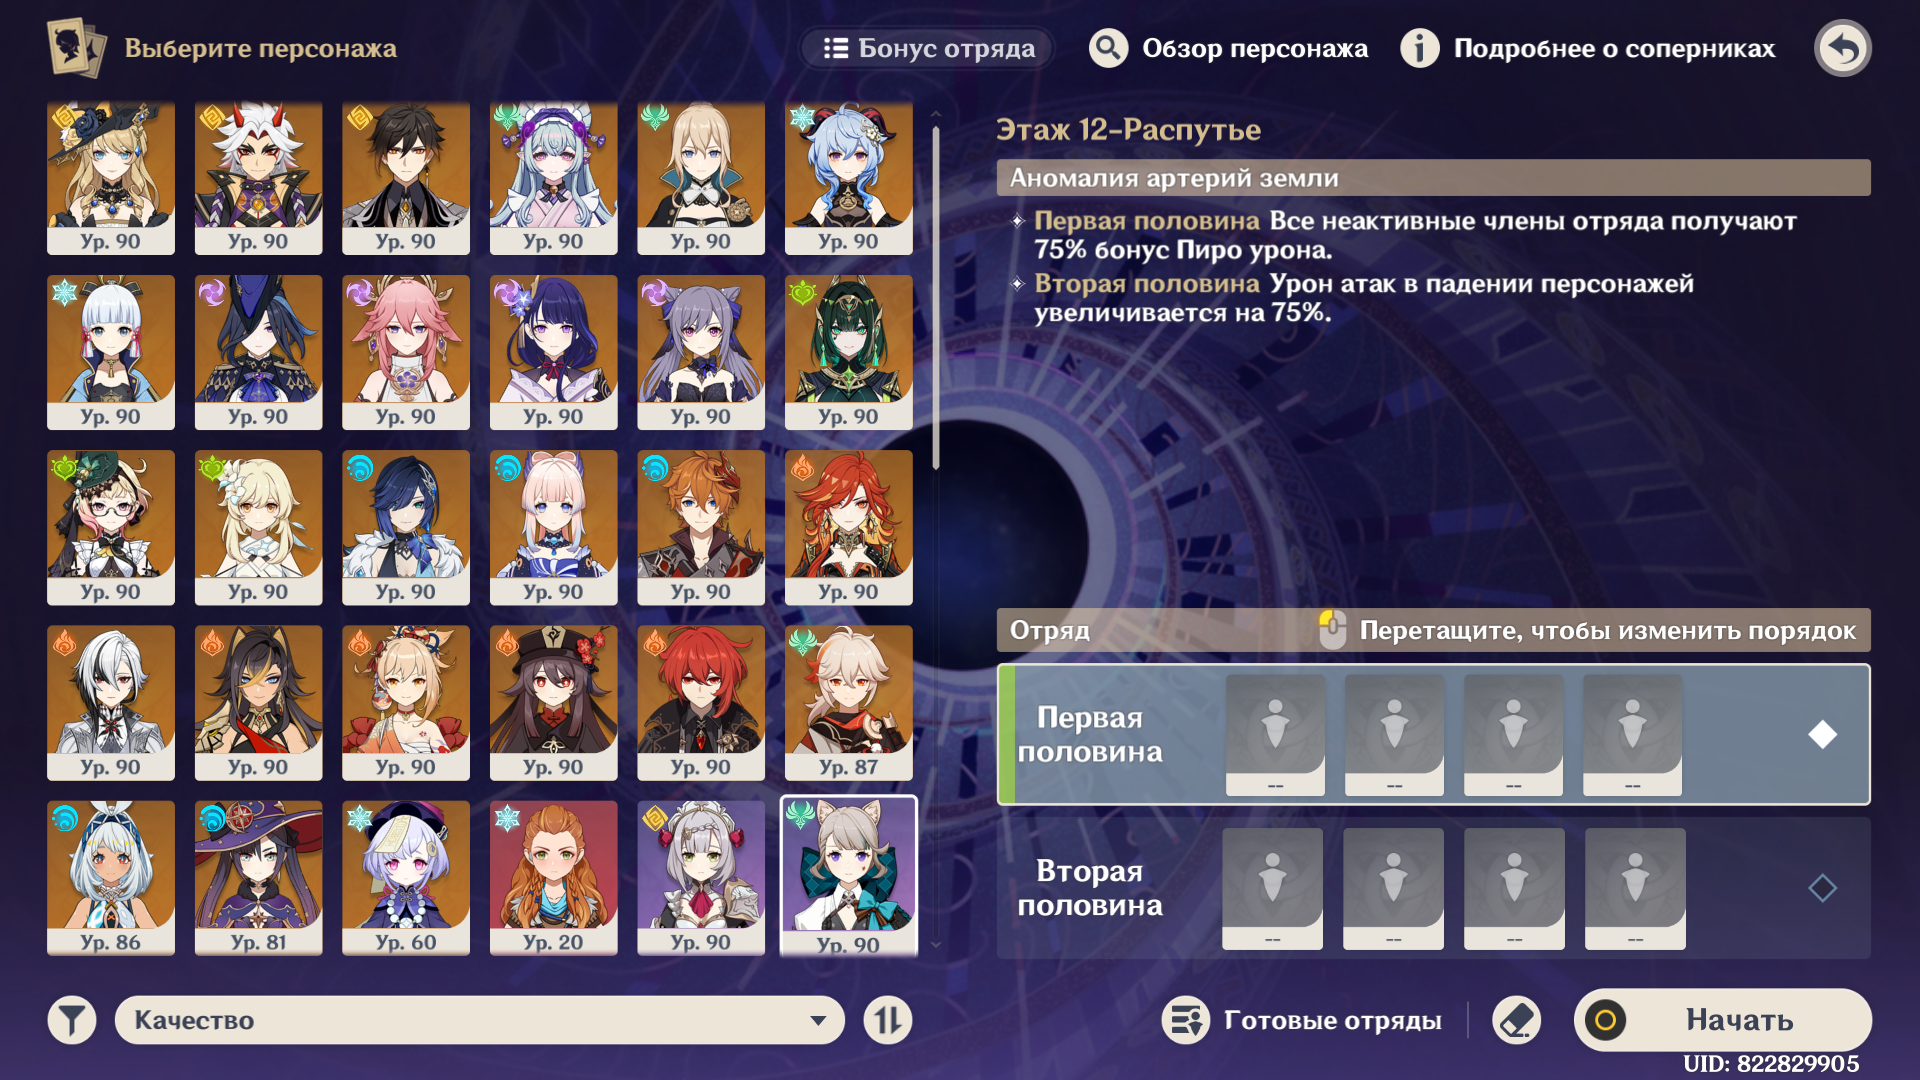Select the Первая половина team row
Screen dimensions: 1920x1080
(x=1433, y=734)
